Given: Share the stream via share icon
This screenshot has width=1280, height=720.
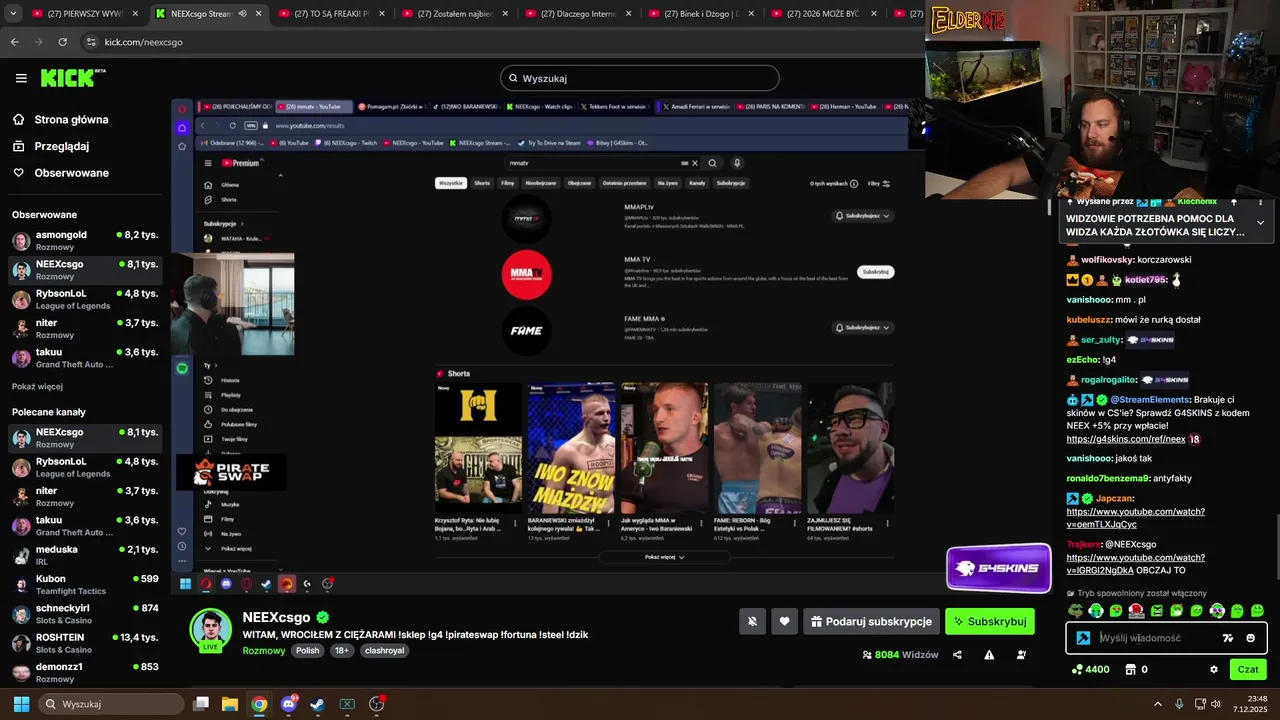Looking at the screenshot, I should 957,655.
